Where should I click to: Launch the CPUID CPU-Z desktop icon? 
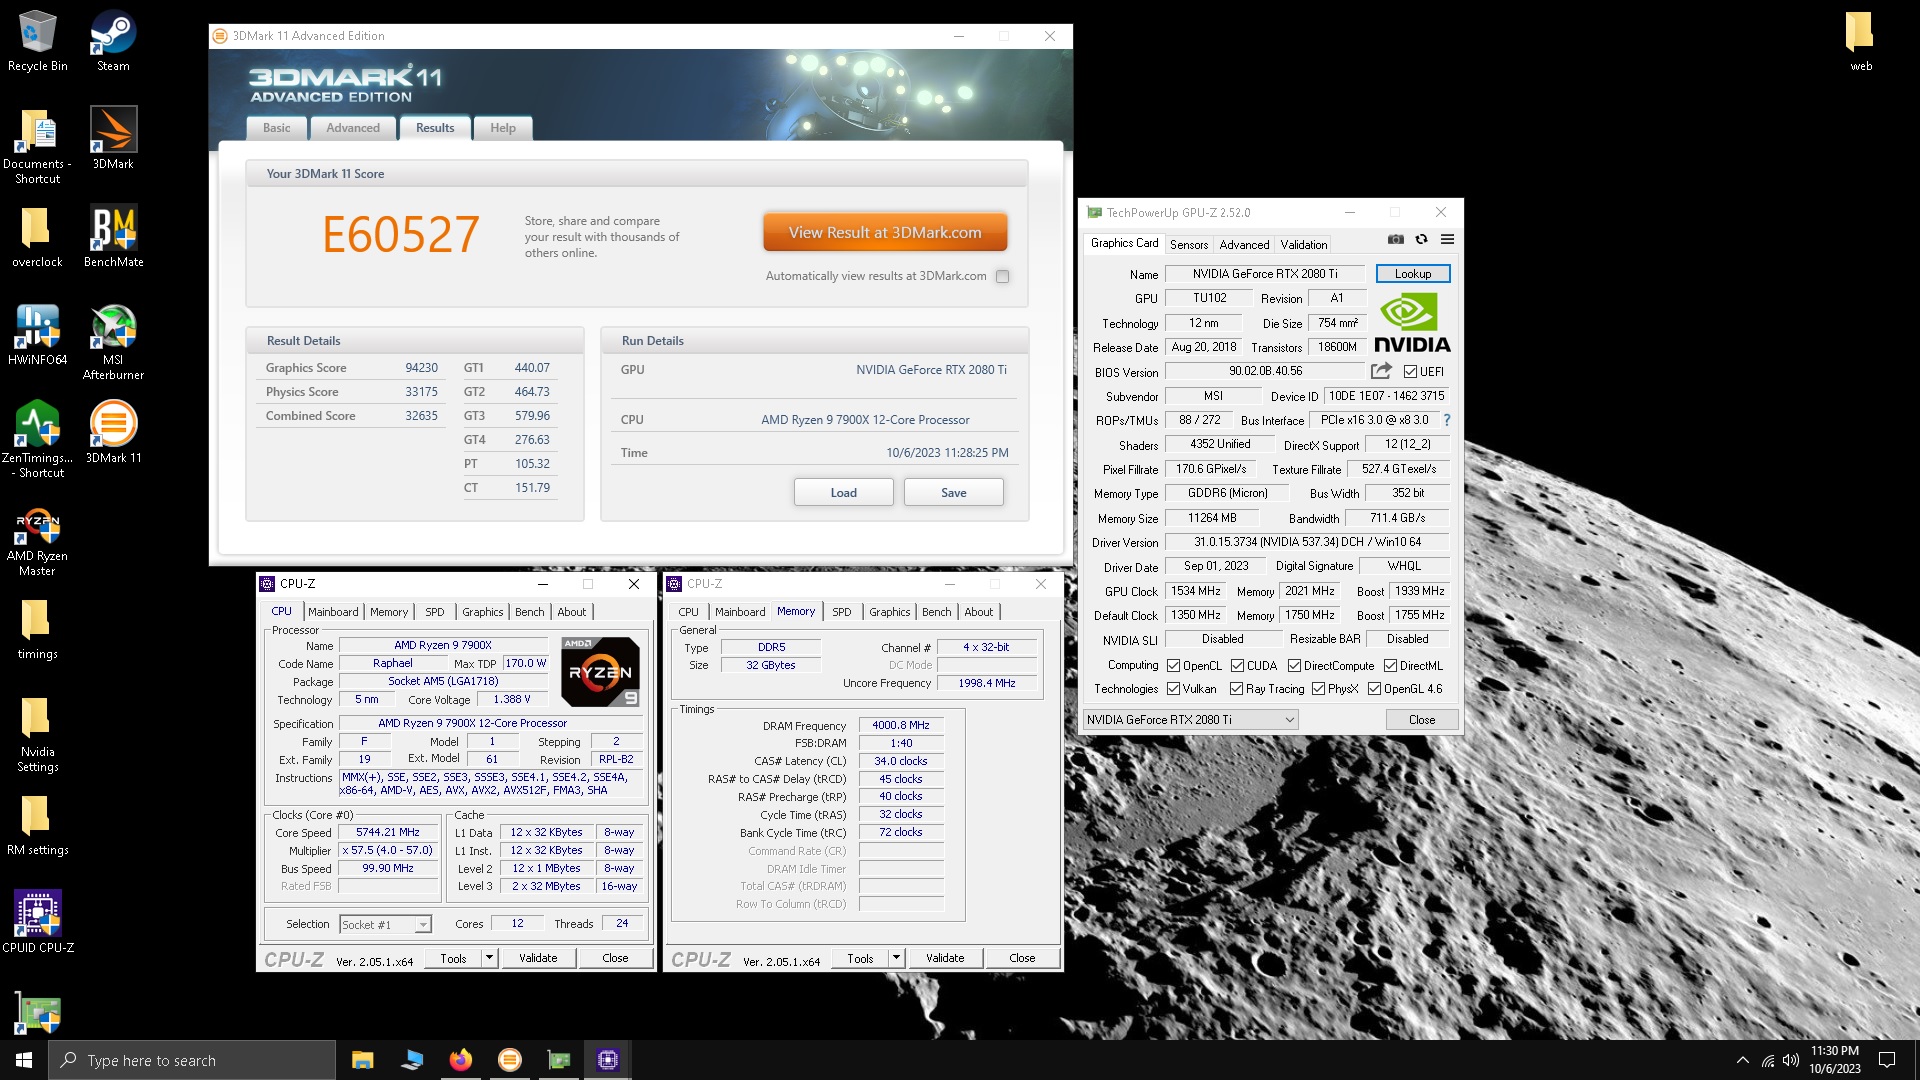pos(37,923)
